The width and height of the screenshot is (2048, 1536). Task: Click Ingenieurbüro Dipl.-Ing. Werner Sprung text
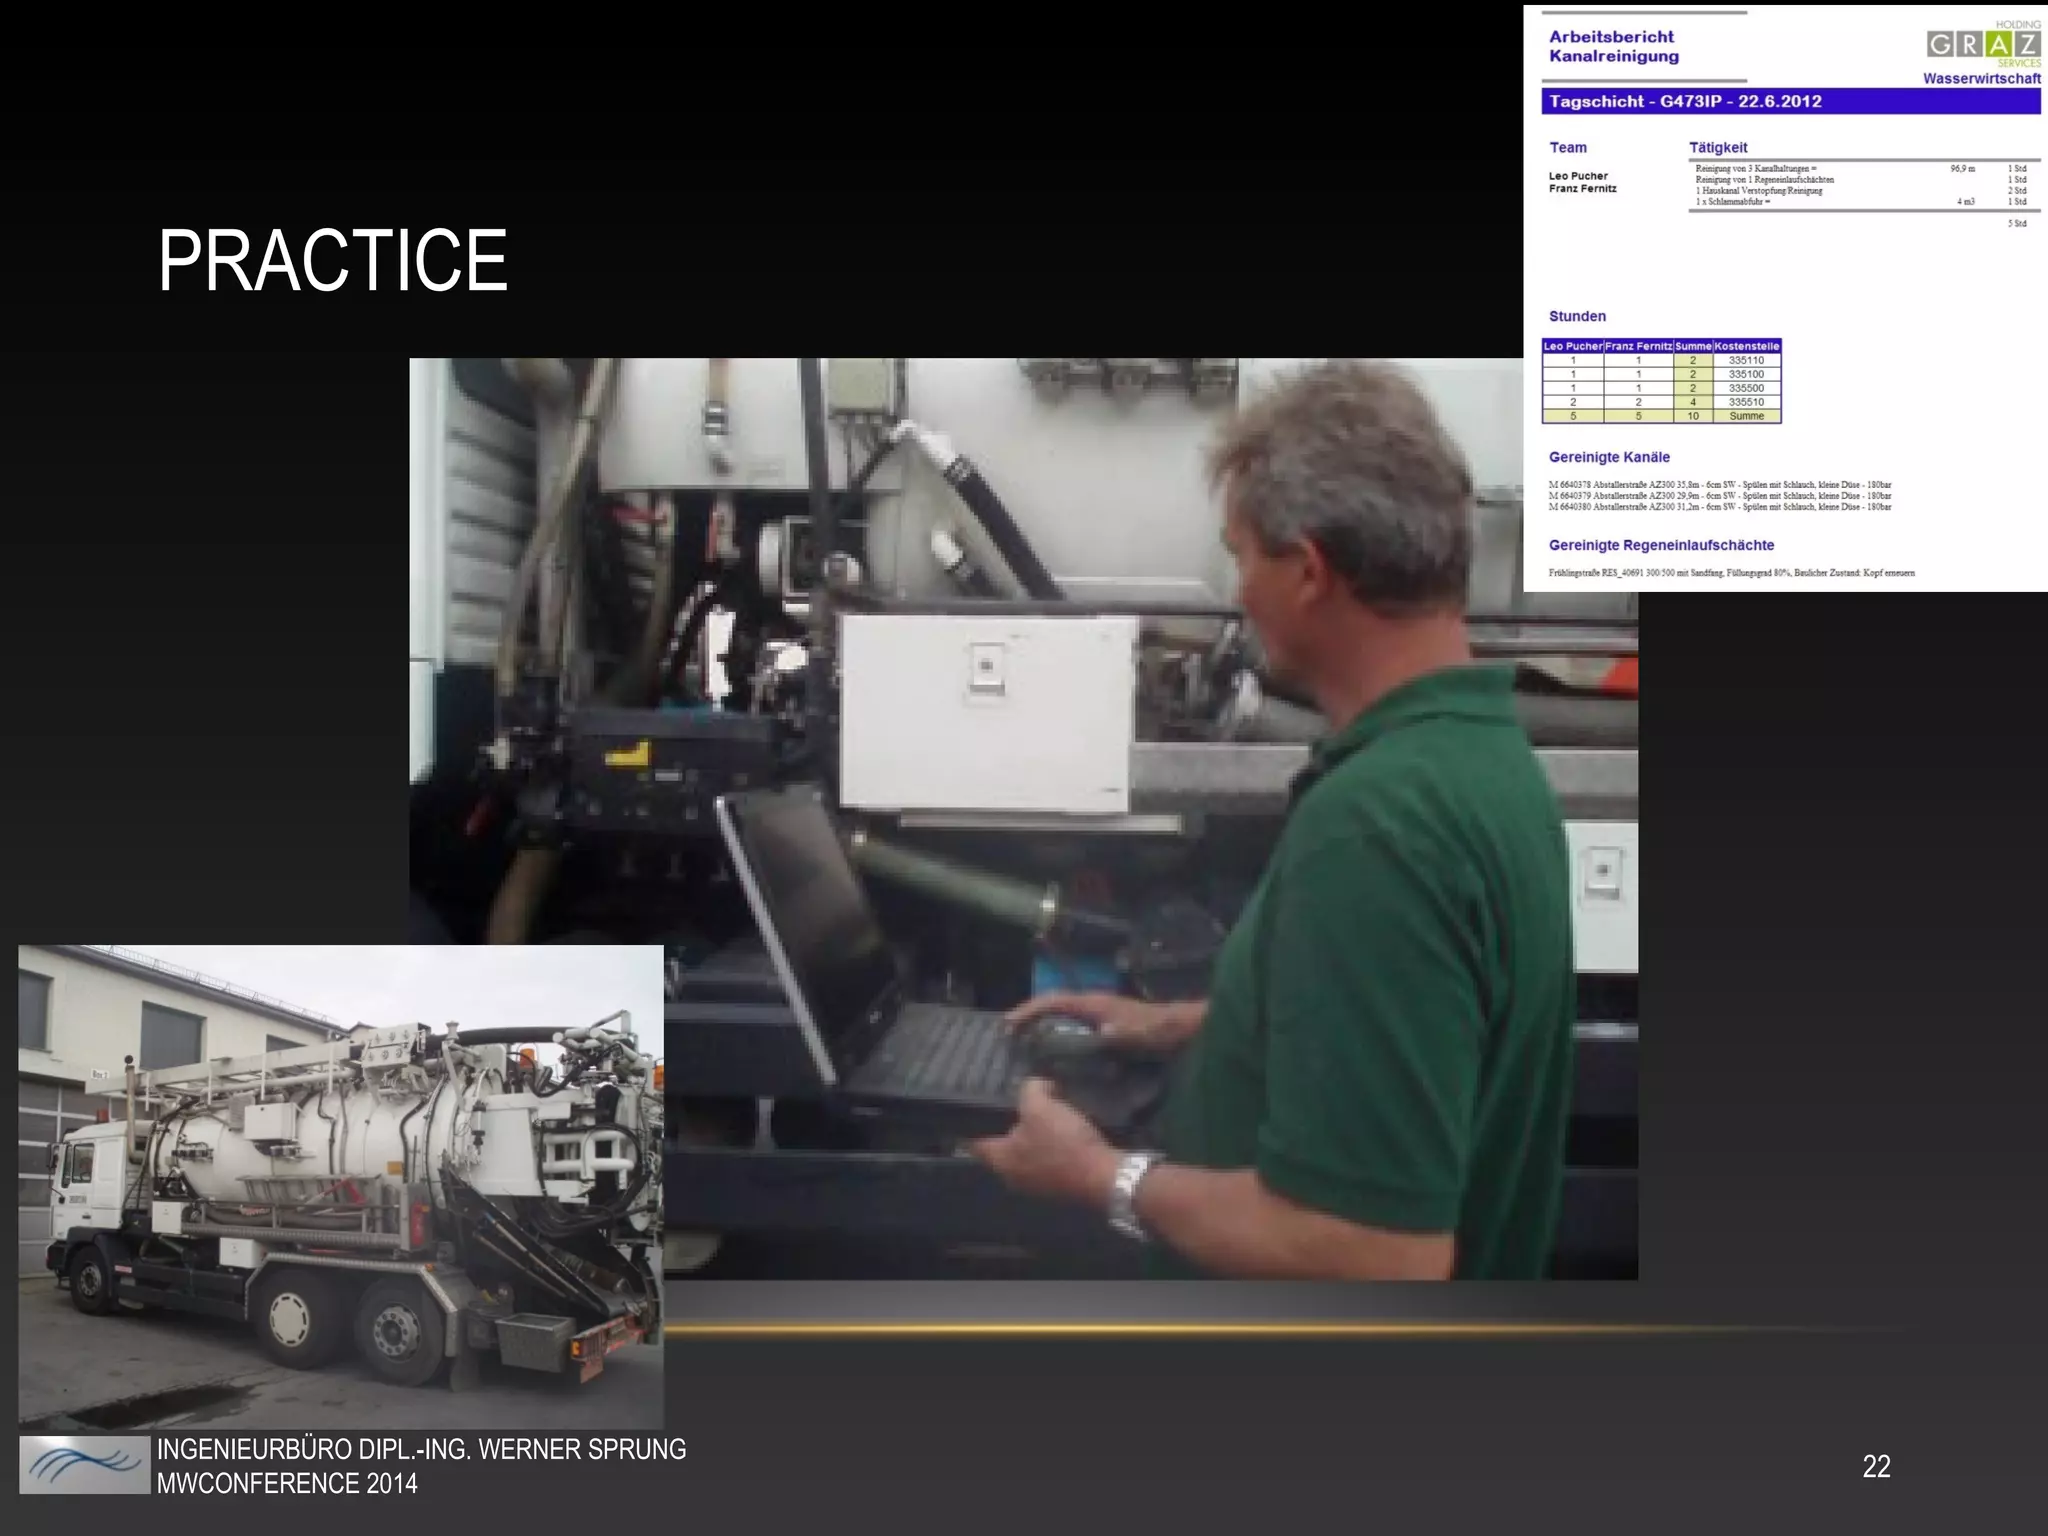pos(421,1449)
